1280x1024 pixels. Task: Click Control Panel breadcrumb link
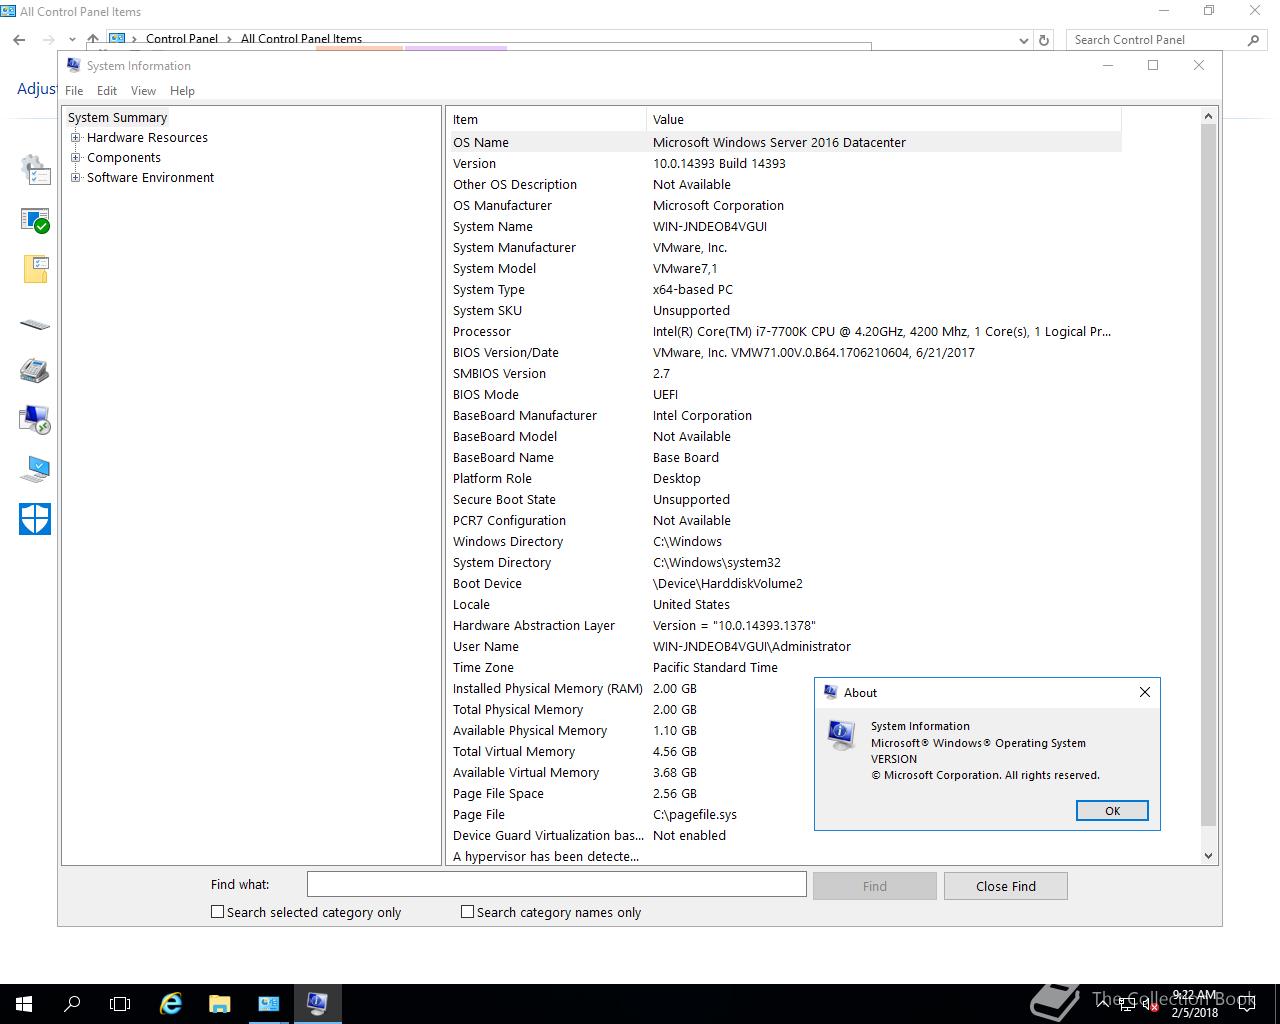click(x=182, y=39)
